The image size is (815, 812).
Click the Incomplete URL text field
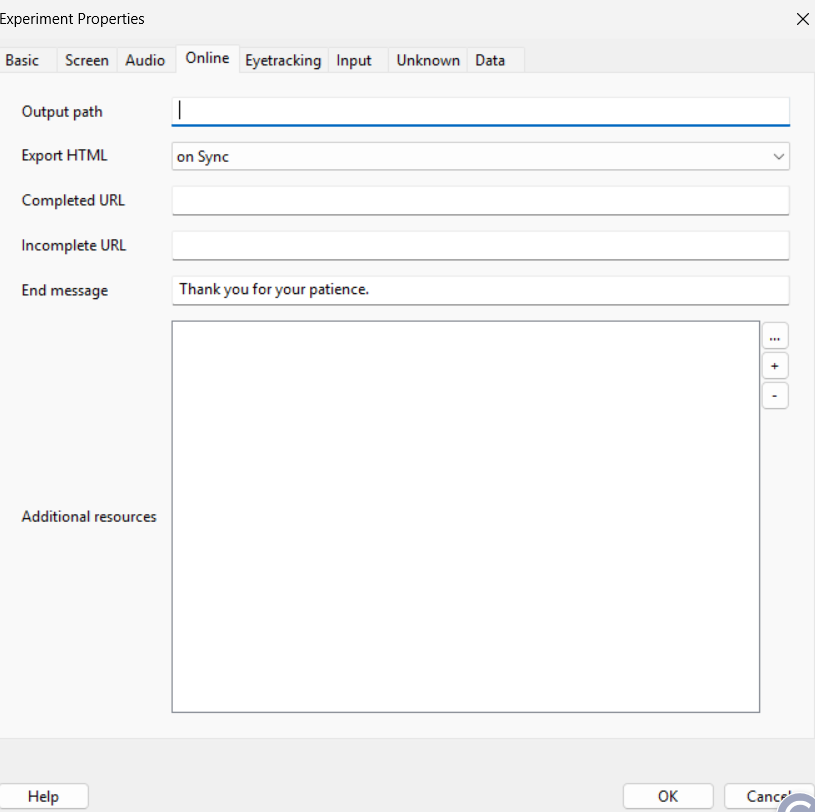(480, 246)
